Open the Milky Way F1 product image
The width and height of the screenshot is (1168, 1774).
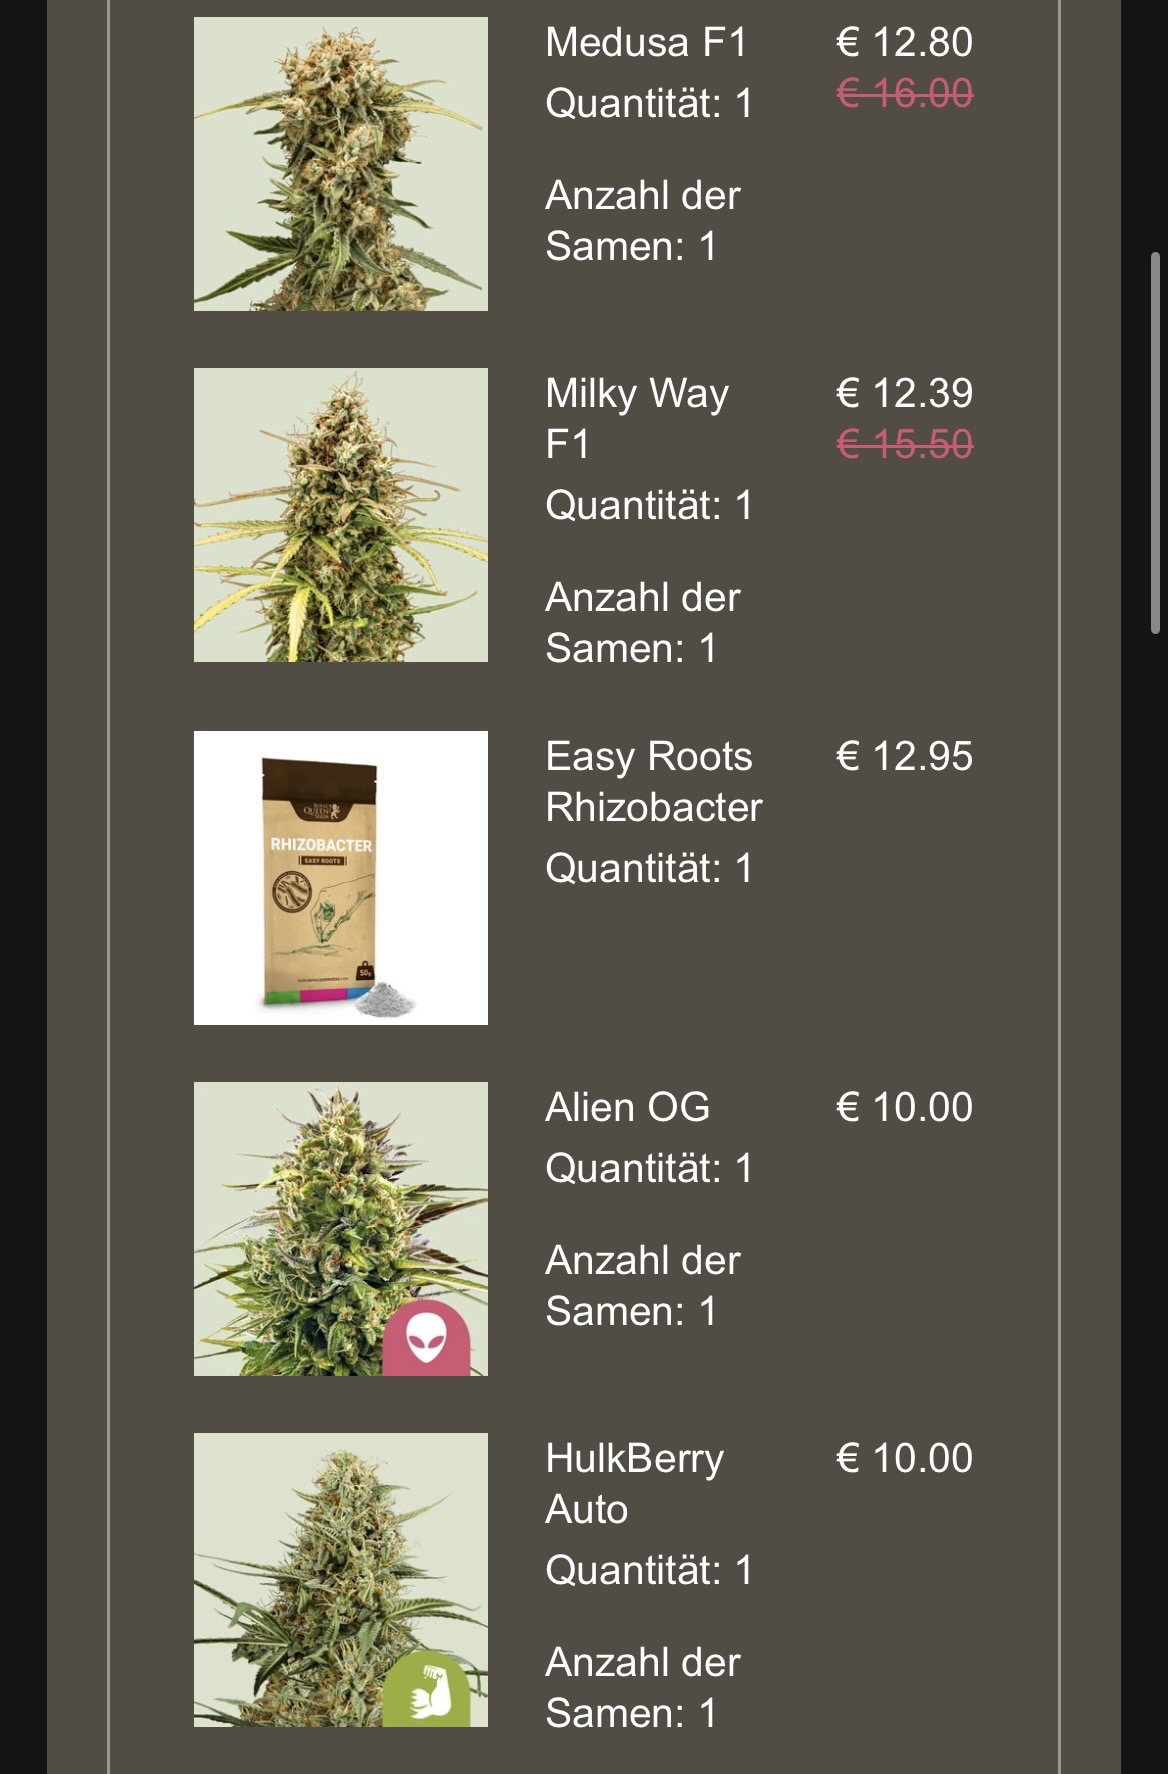tap(341, 515)
